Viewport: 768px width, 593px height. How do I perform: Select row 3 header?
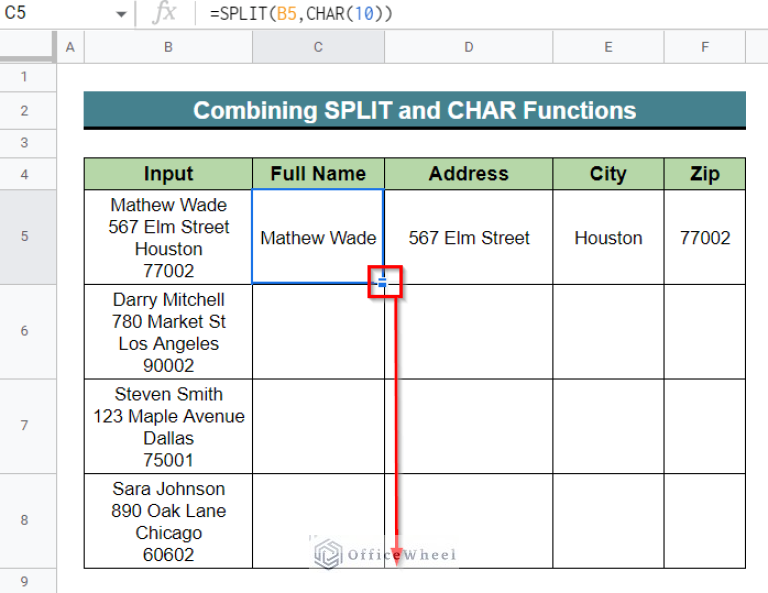[x=27, y=143]
